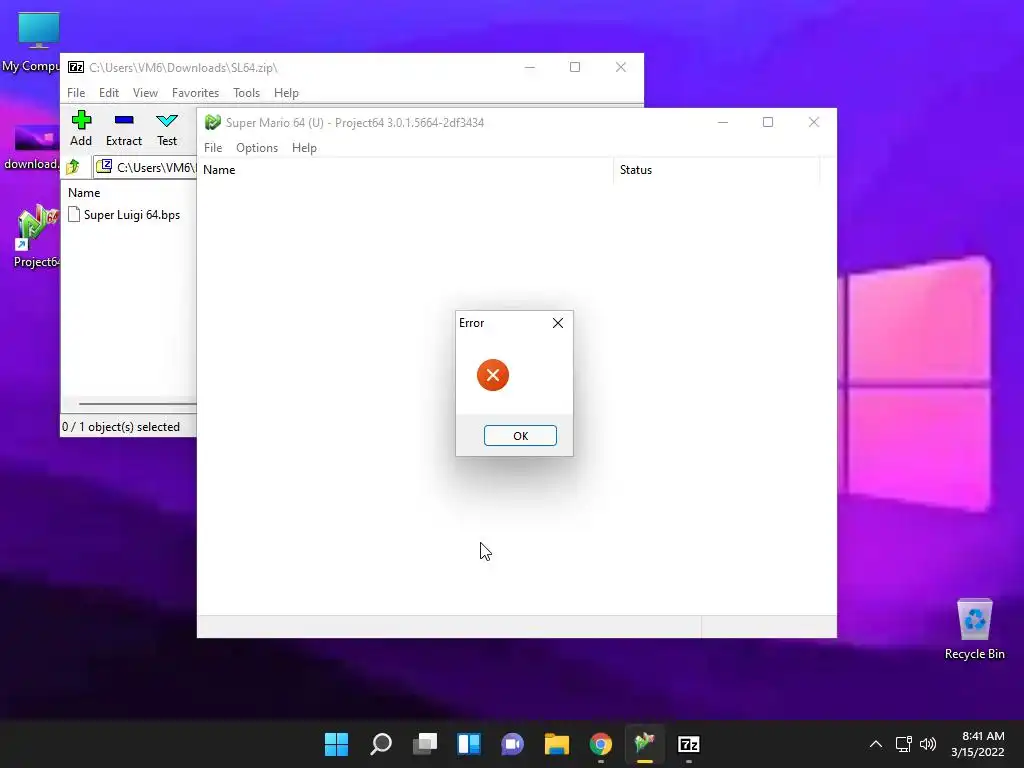Open 7-Zip View menu

[145, 93]
